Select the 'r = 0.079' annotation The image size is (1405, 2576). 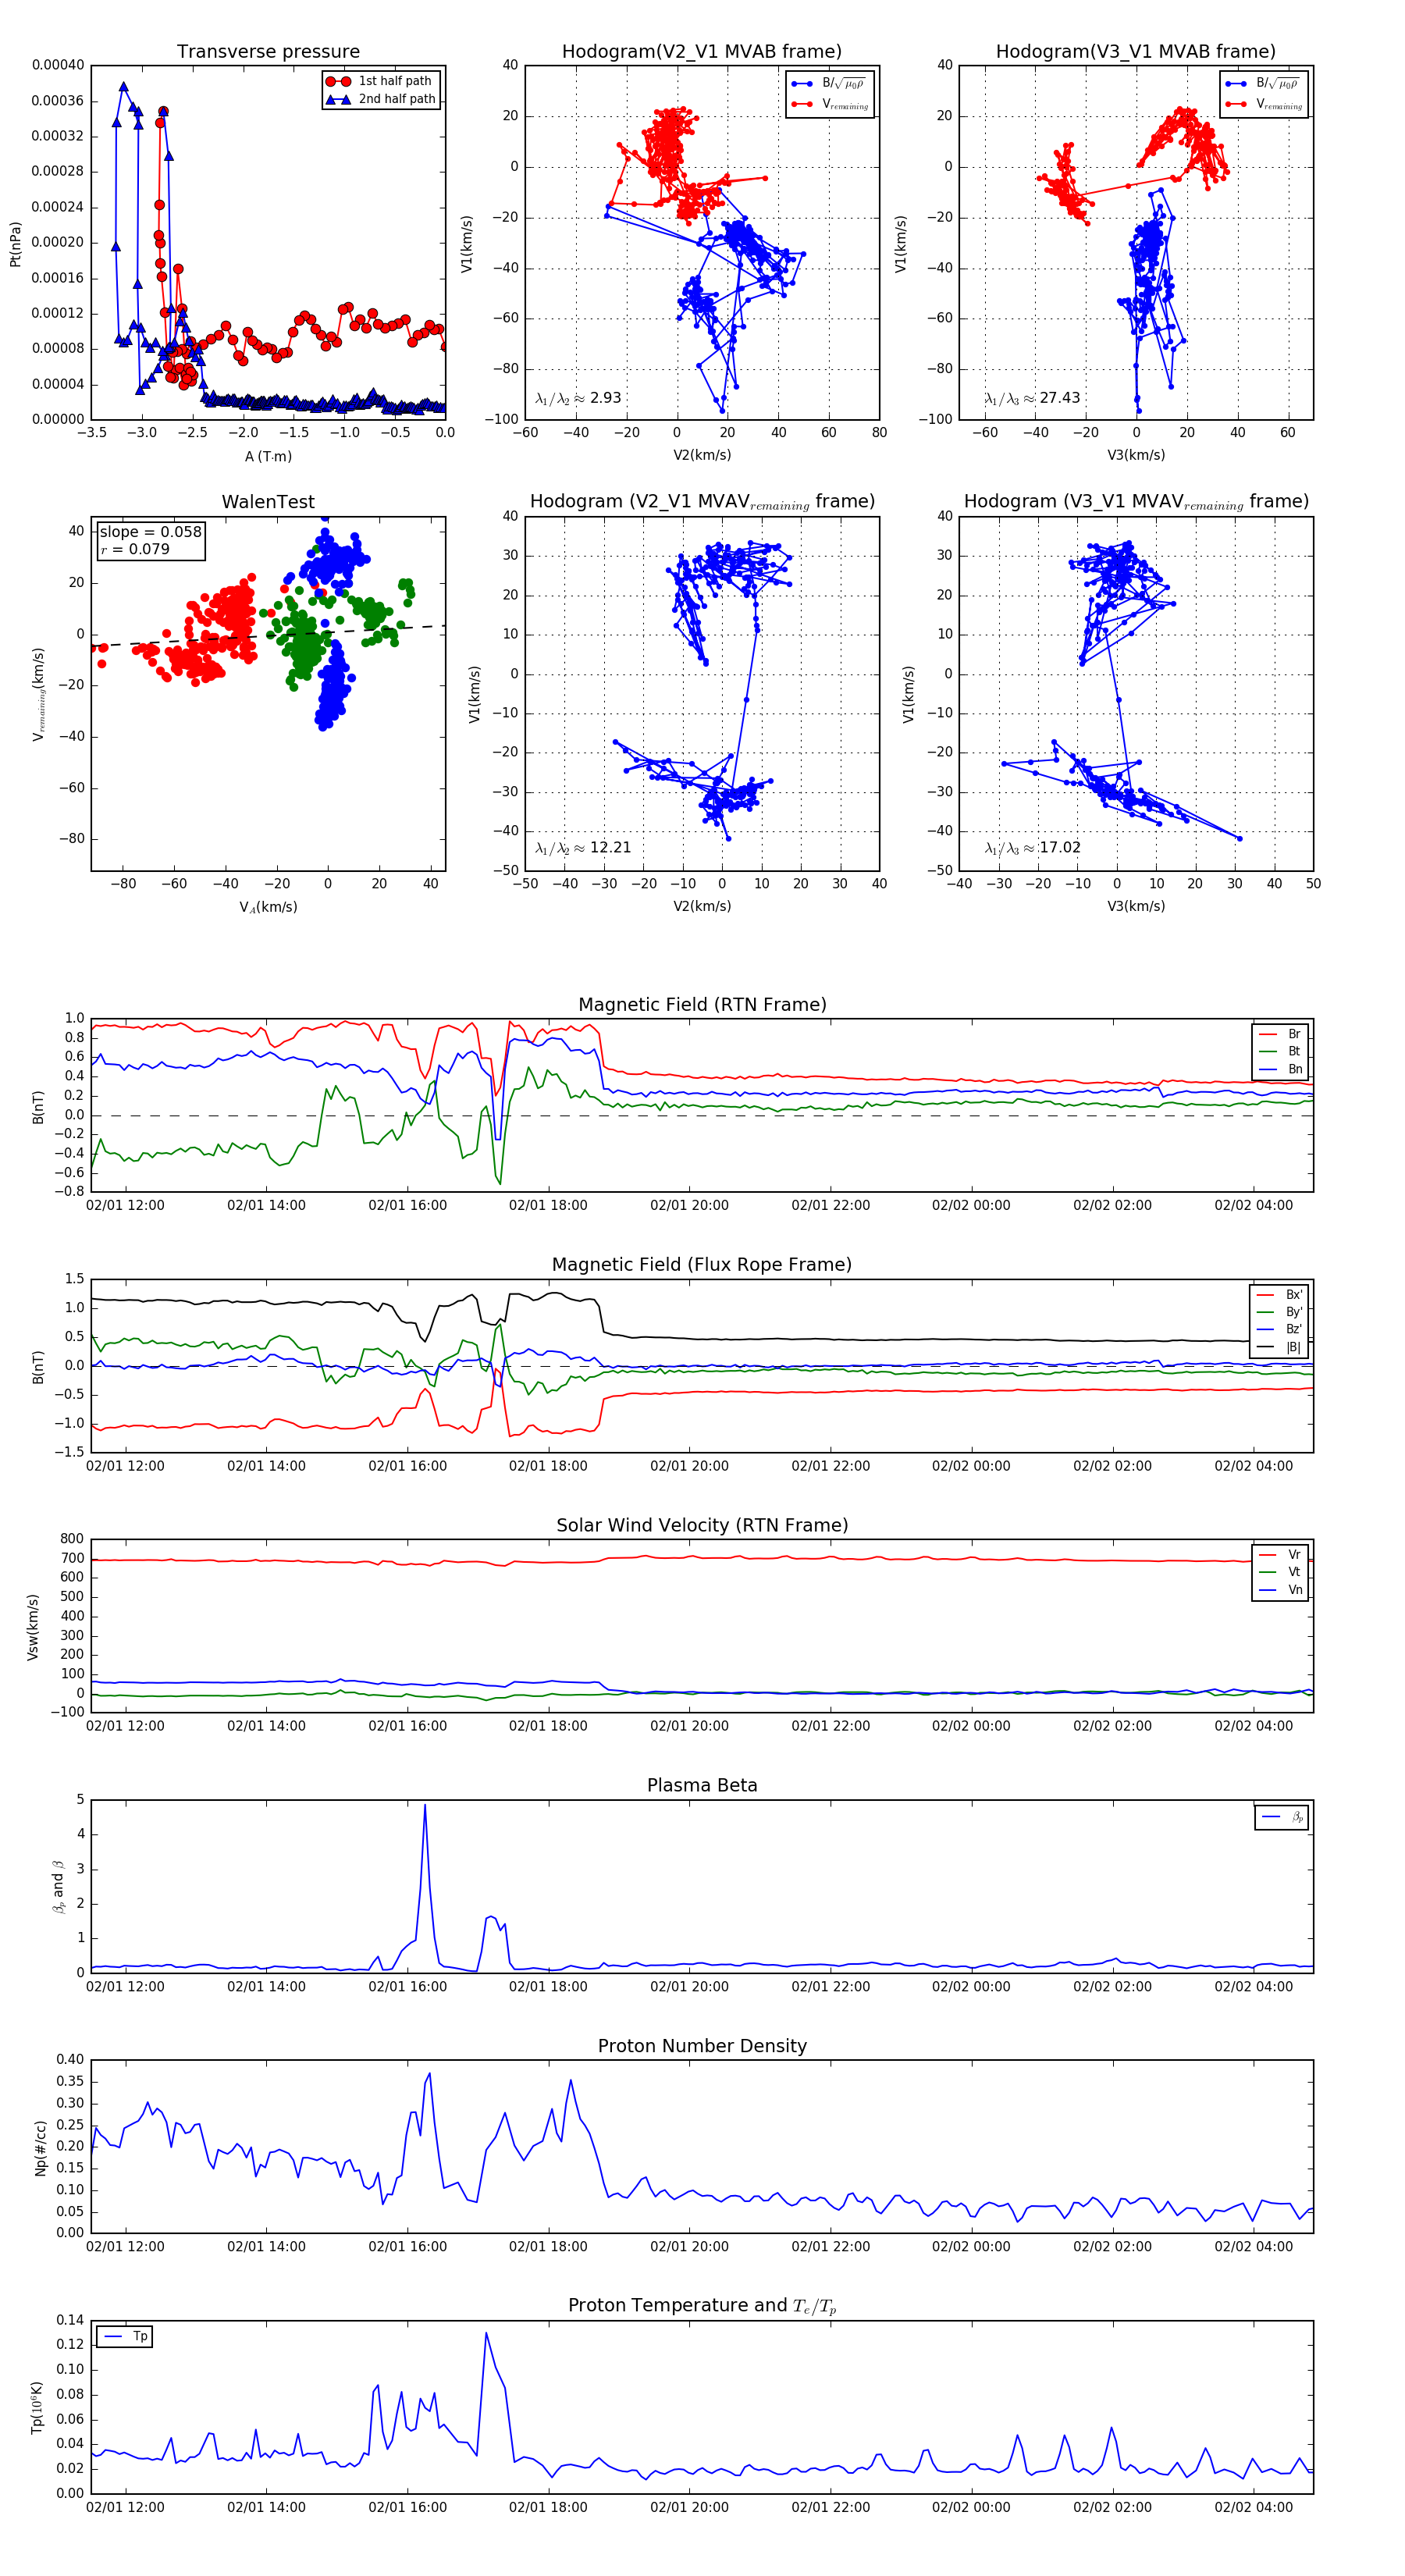(135, 549)
